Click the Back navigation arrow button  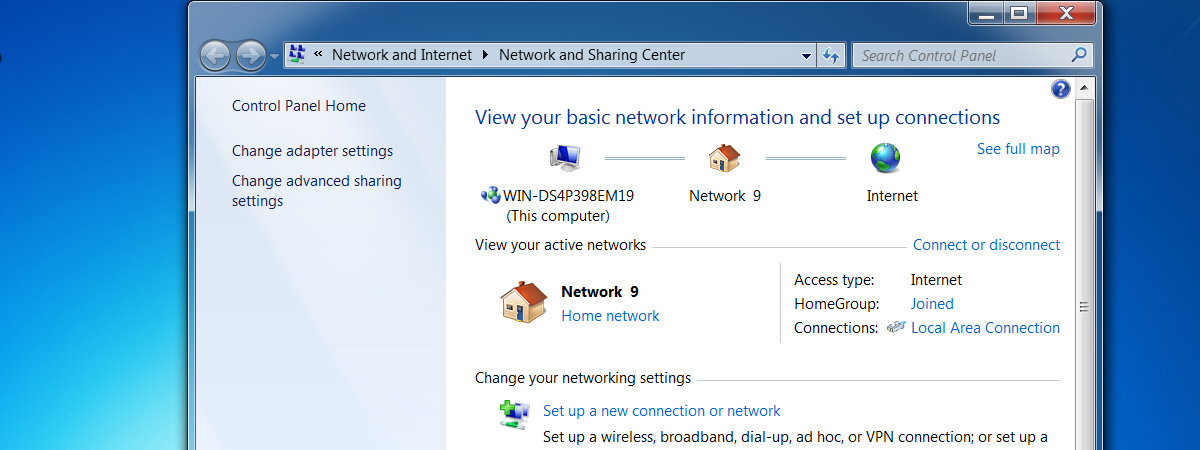click(215, 55)
